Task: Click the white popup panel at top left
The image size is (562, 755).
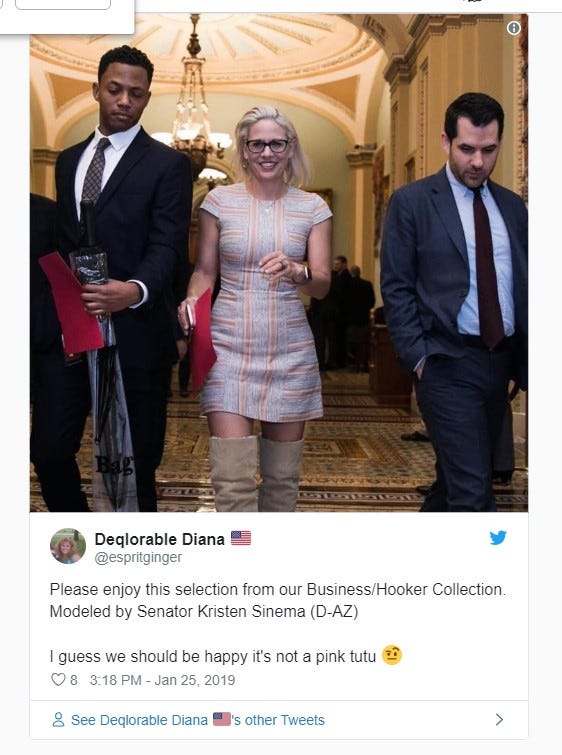Action: tap(67, 17)
